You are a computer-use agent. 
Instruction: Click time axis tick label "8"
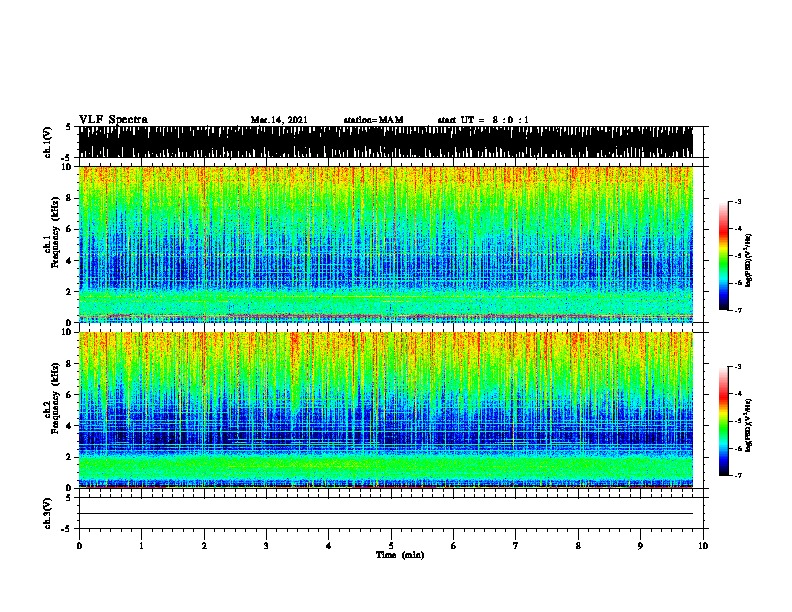coord(578,546)
